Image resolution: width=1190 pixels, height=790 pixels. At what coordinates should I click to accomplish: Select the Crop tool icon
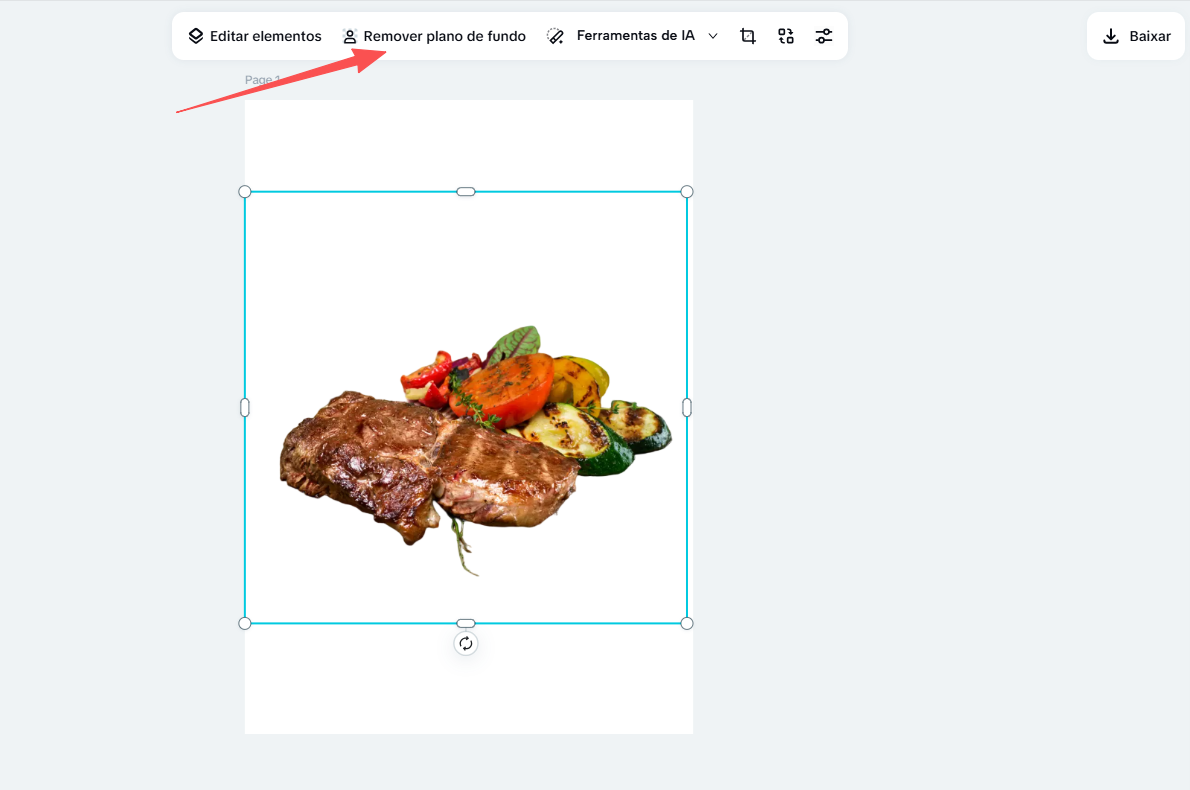(748, 35)
